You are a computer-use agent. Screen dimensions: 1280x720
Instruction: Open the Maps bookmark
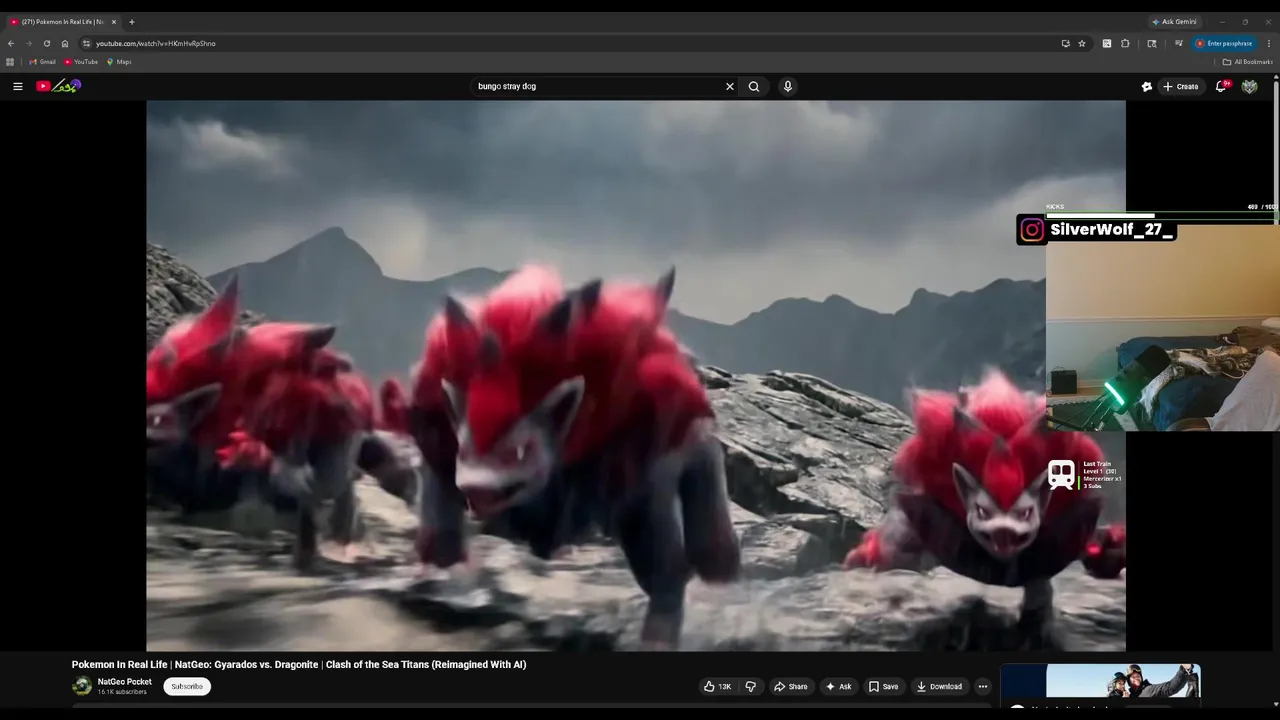119,62
